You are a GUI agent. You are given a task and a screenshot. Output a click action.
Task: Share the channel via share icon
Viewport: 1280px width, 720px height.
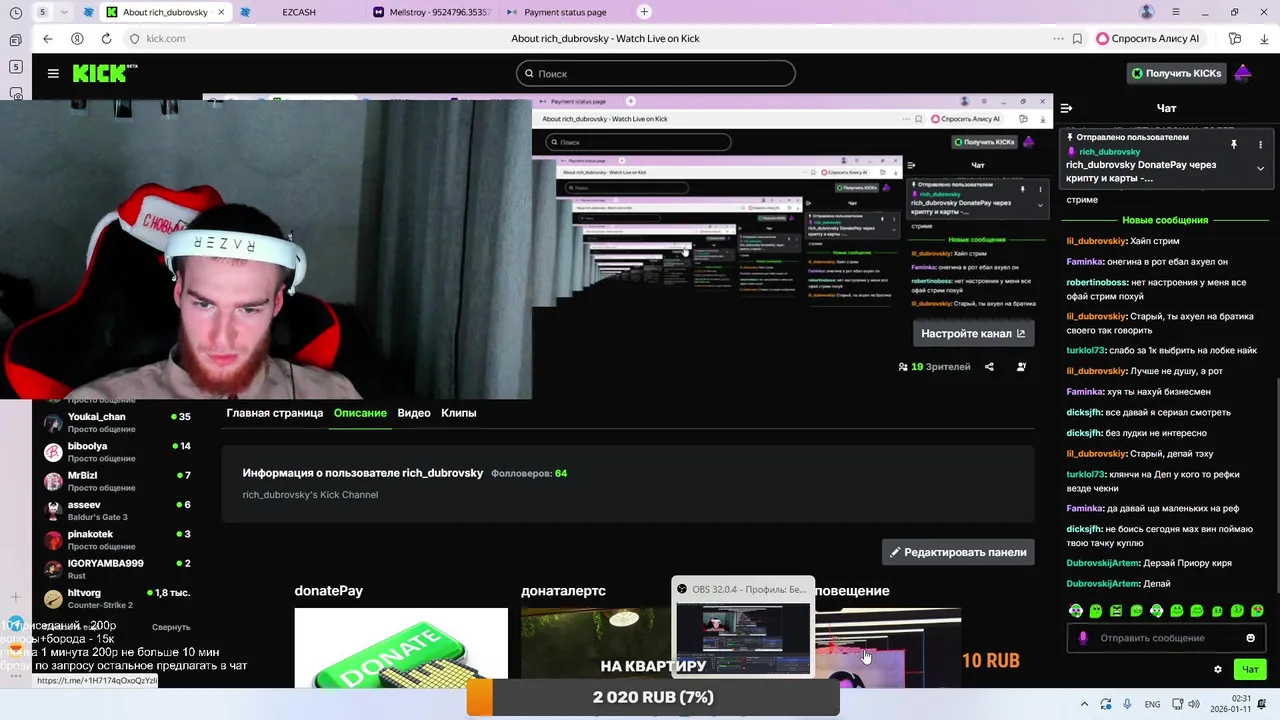tap(989, 367)
